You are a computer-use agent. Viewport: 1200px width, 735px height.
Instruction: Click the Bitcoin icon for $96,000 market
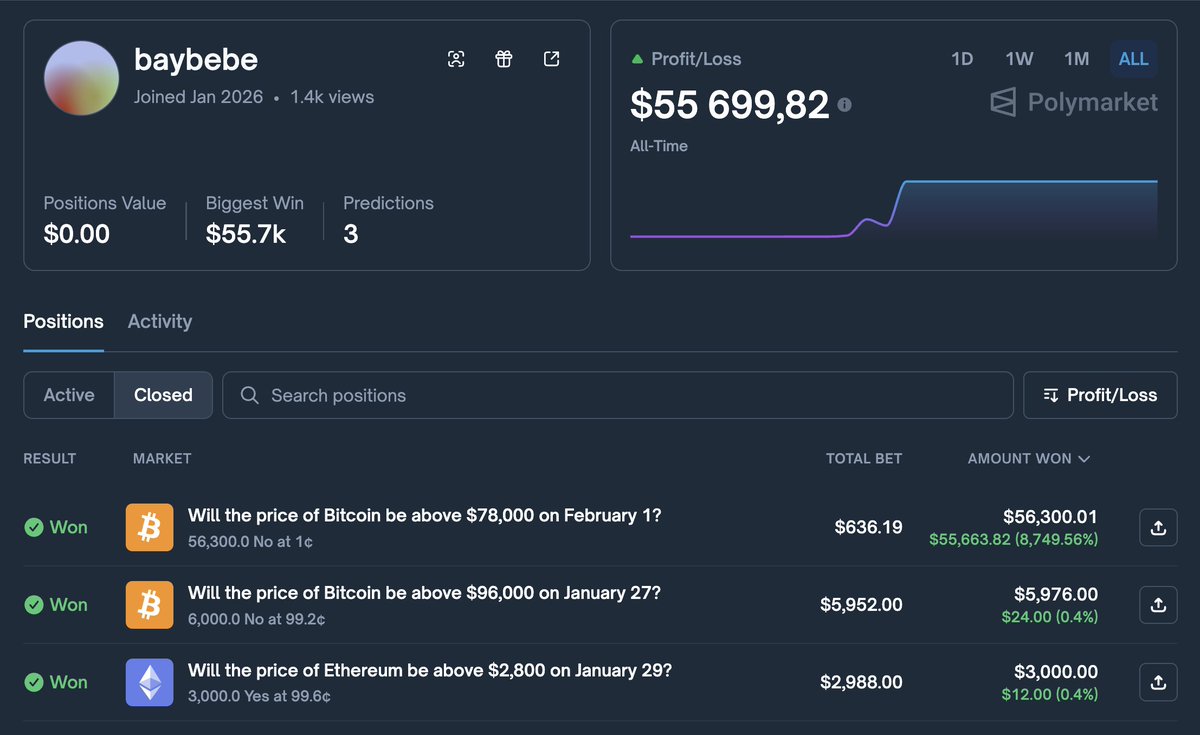click(x=150, y=605)
